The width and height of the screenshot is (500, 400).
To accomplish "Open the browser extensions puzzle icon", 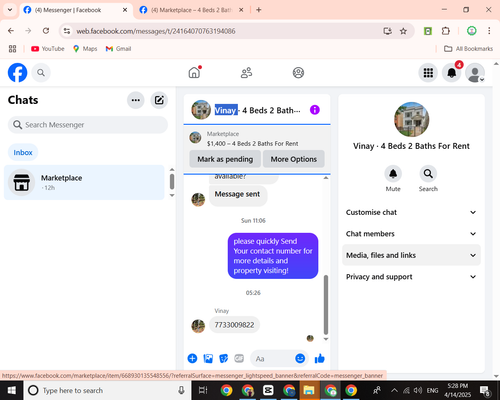I will (x=446, y=31).
